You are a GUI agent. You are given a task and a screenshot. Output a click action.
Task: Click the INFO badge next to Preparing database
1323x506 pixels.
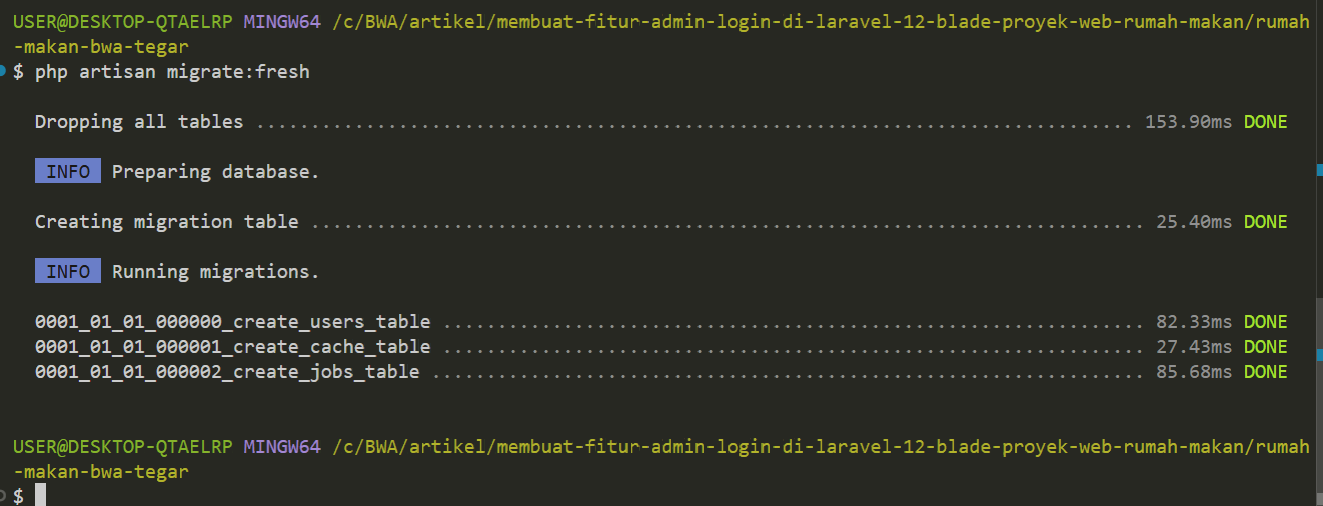click(68, 172)
